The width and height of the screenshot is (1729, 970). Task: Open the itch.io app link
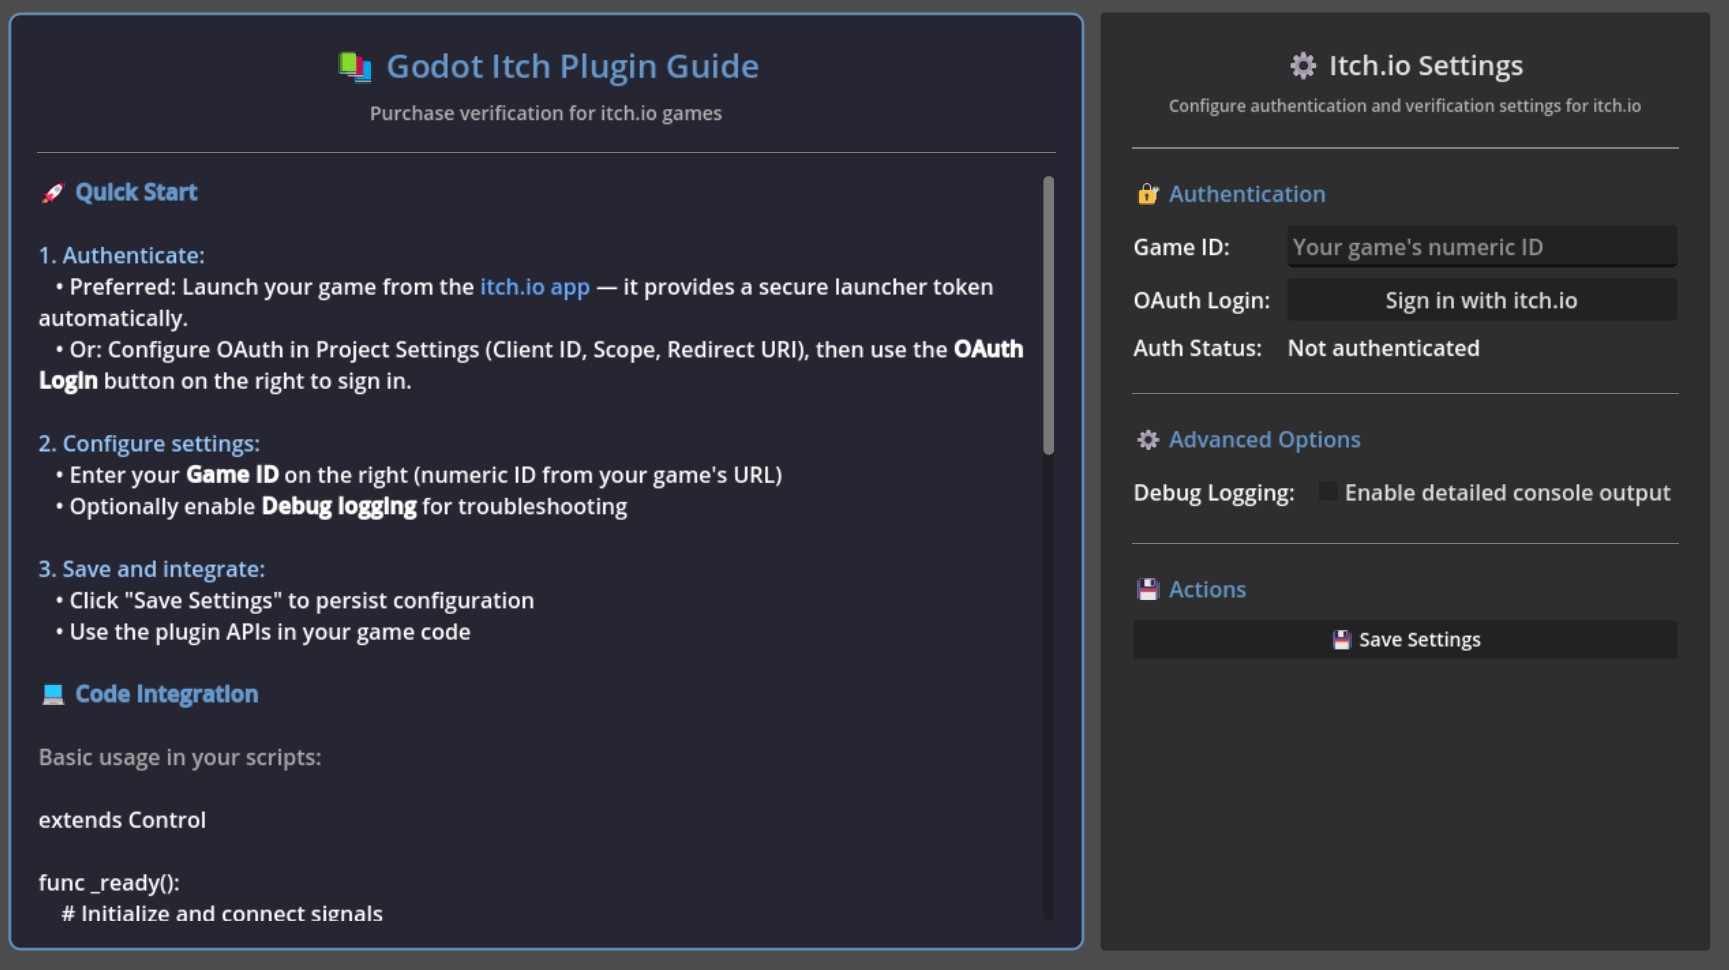click(534, 287)
